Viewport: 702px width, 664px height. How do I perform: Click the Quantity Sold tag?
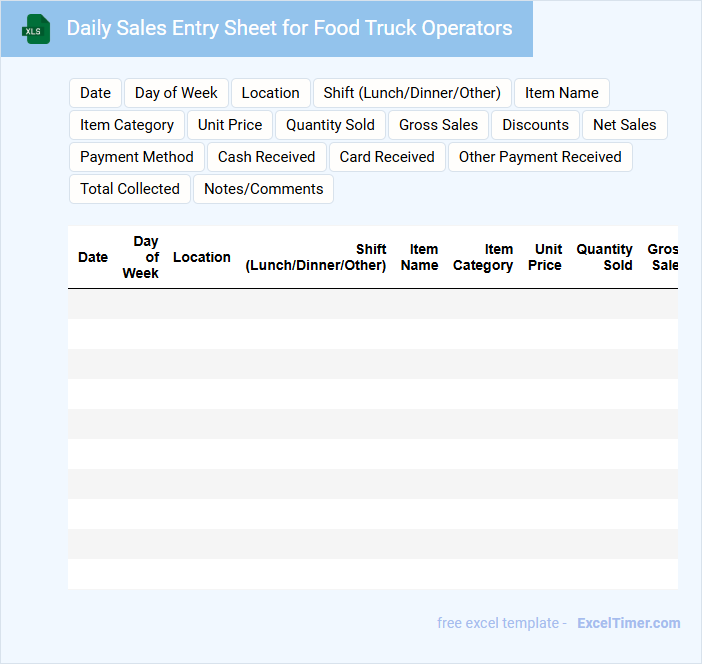pyautogui.click(x=330, y=125)
